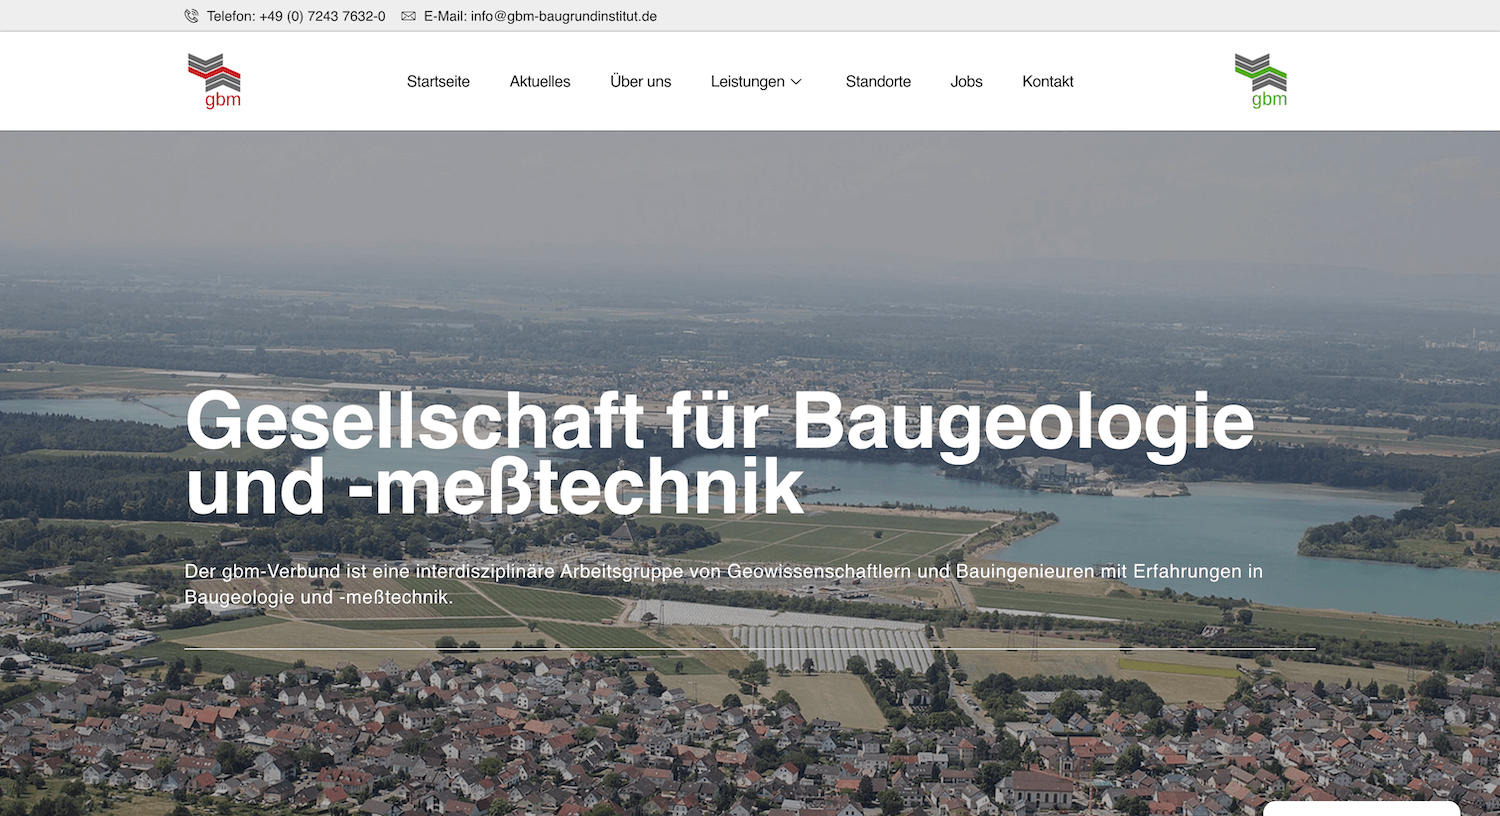Screen dimensions: 1500x816
Task: Go to the Startseite page
Action: pos(438,82)
